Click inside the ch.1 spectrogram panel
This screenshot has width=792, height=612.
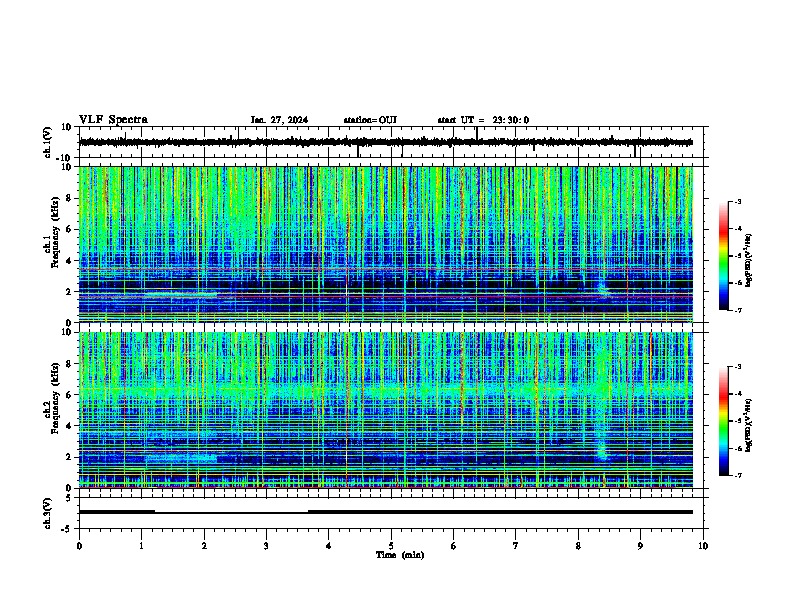[385, 244]
